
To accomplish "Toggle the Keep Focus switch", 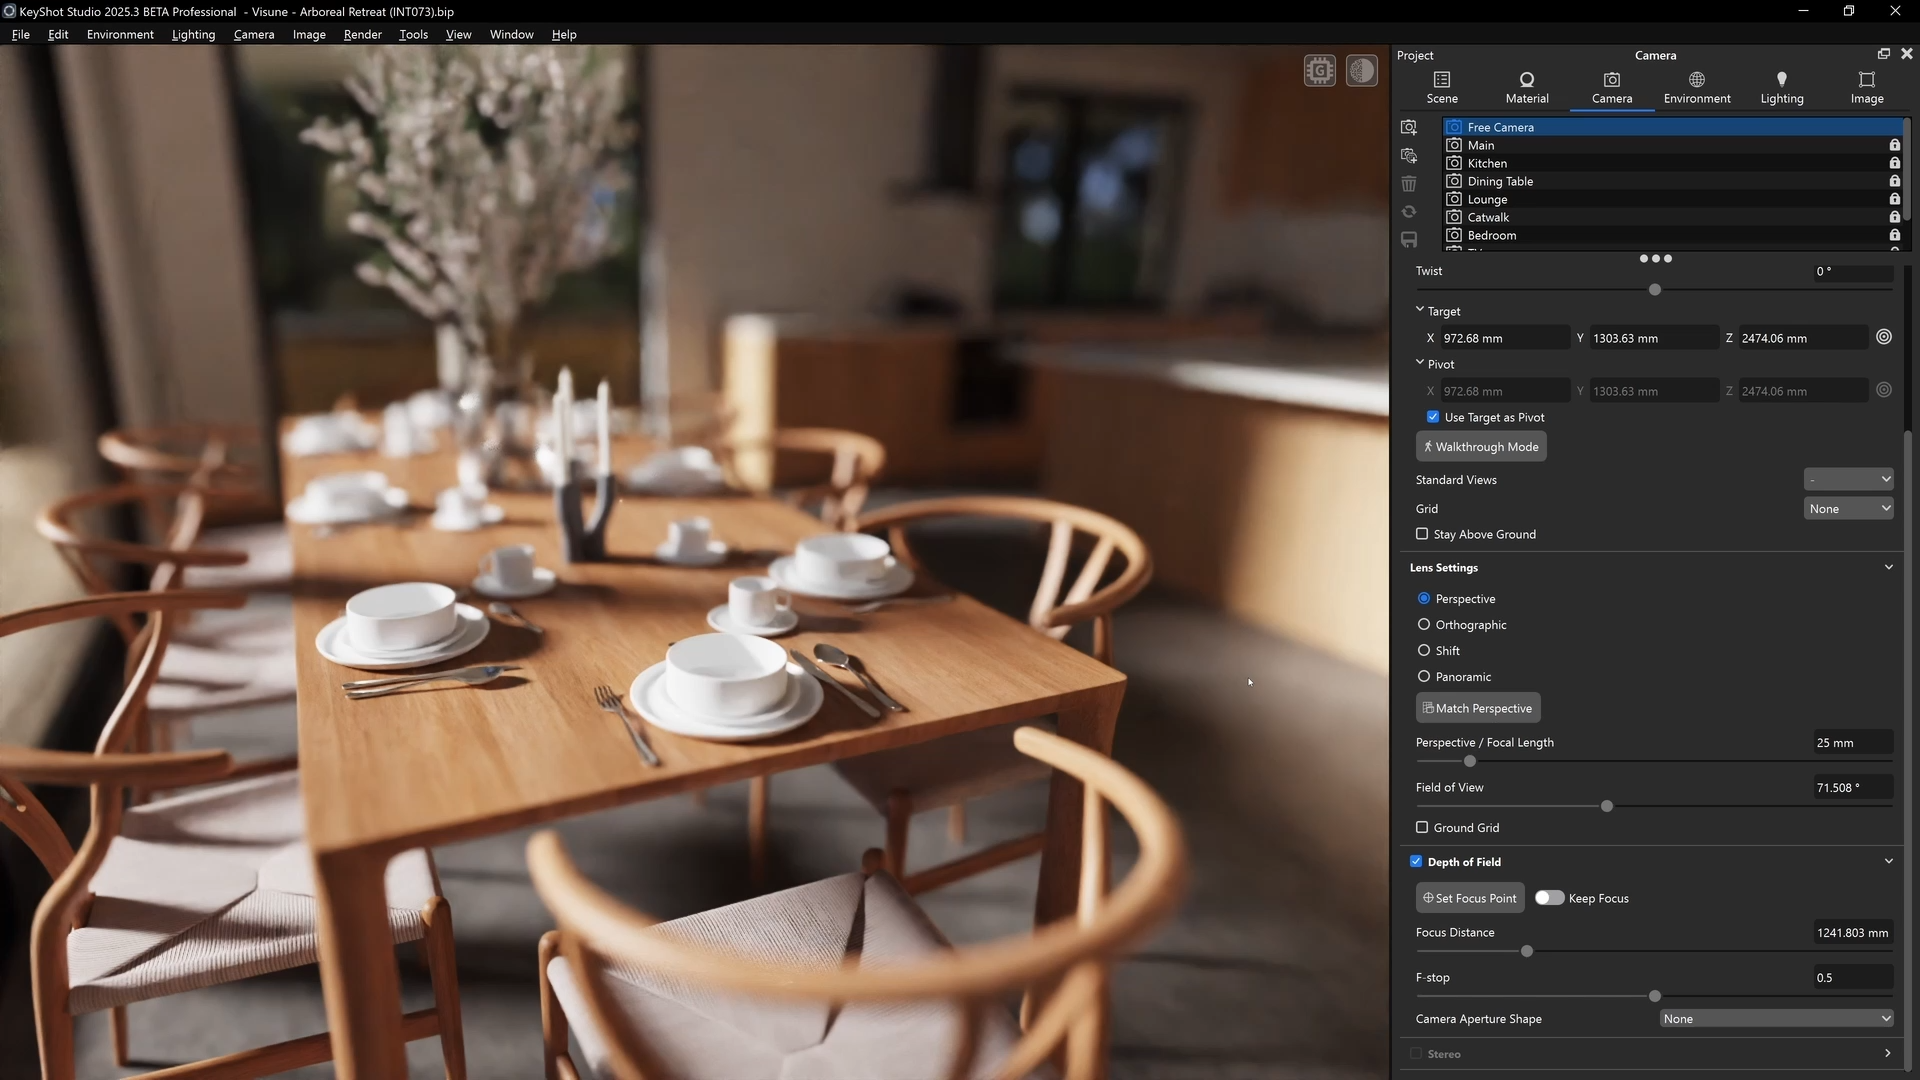I will (x=1549, y=898).
